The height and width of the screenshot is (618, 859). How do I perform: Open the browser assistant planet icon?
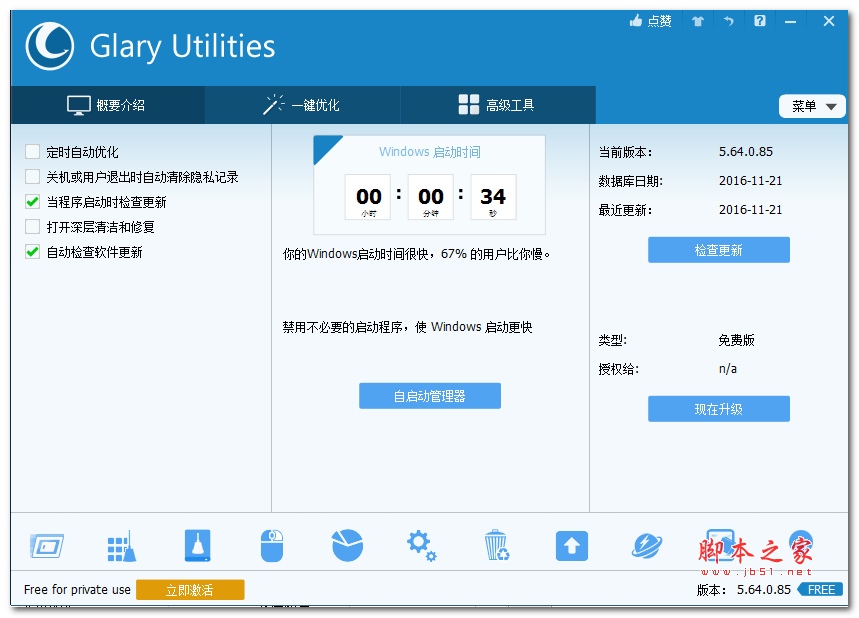(x=647, y=546)
